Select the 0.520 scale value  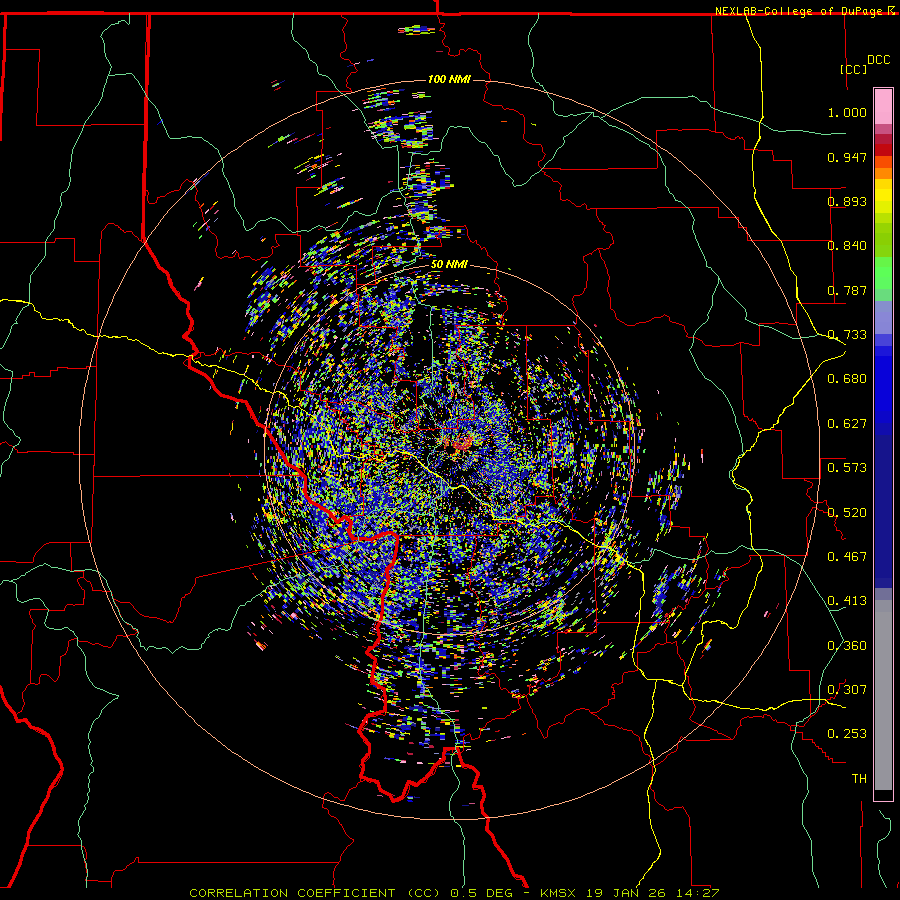click(847, 512)
